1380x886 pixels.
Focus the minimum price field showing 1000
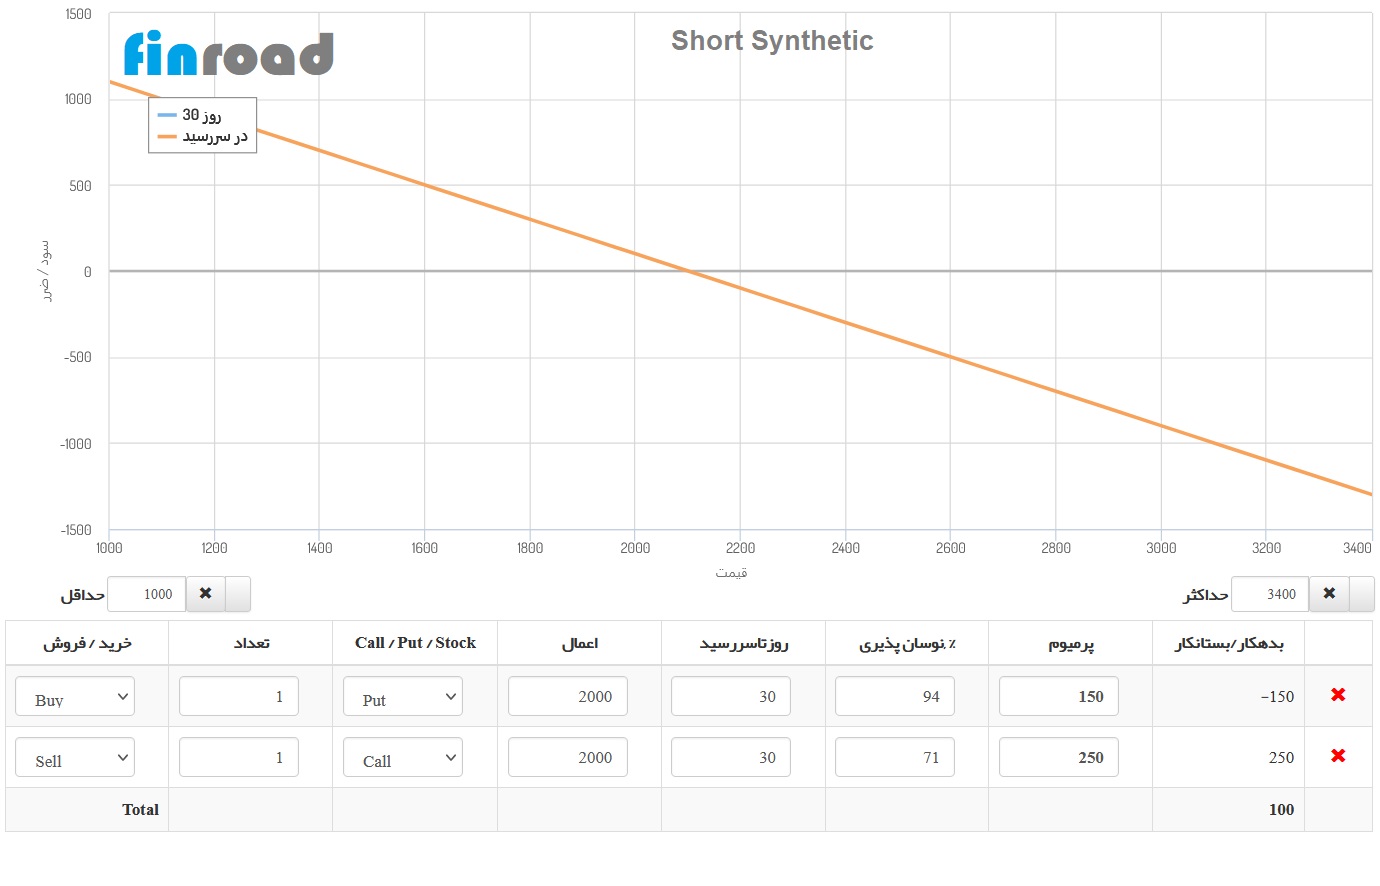click(x=147, y=594)
